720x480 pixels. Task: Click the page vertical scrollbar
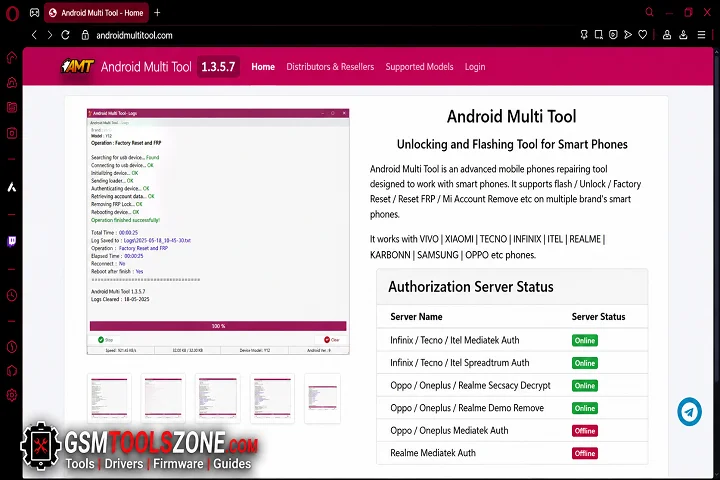tap(717, 216)
